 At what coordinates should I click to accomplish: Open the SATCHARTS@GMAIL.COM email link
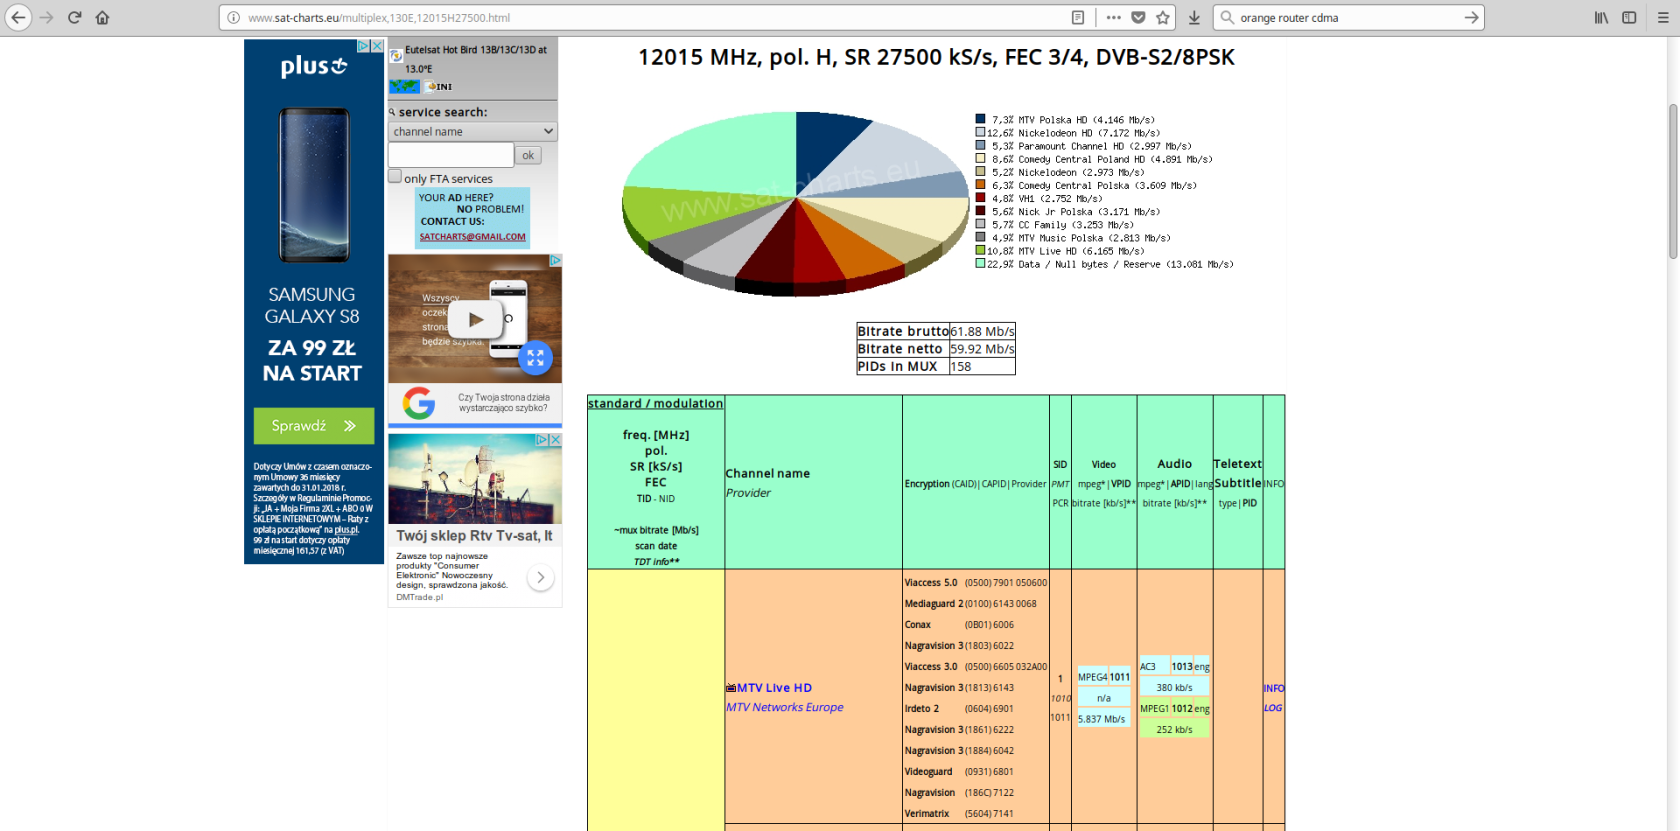(x=472, y=237)
